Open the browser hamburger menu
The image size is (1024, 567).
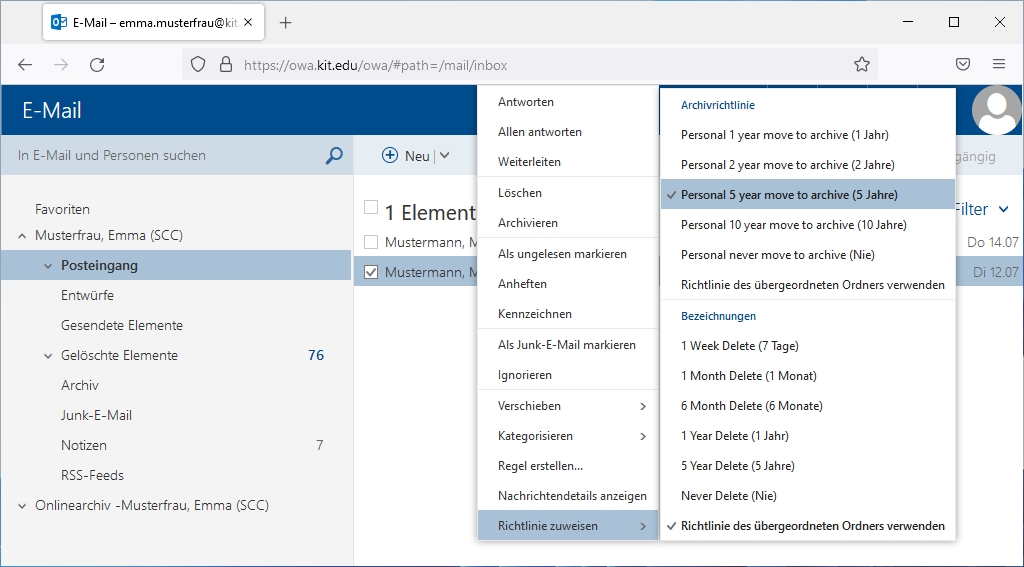(998, 65)
